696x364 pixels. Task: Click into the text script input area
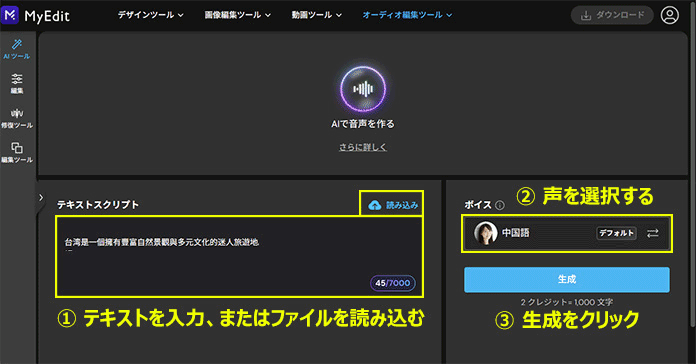(x=239, y=257)
